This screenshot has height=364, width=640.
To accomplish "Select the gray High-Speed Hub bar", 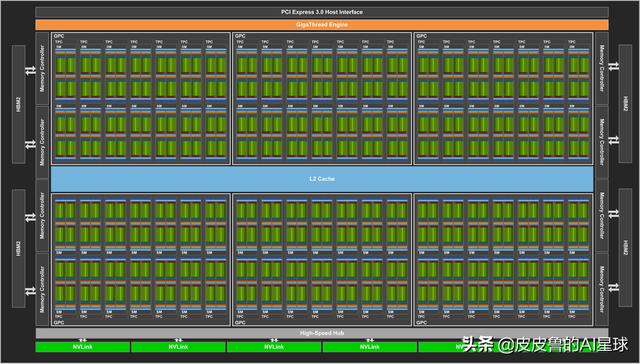I will [322, 333].
